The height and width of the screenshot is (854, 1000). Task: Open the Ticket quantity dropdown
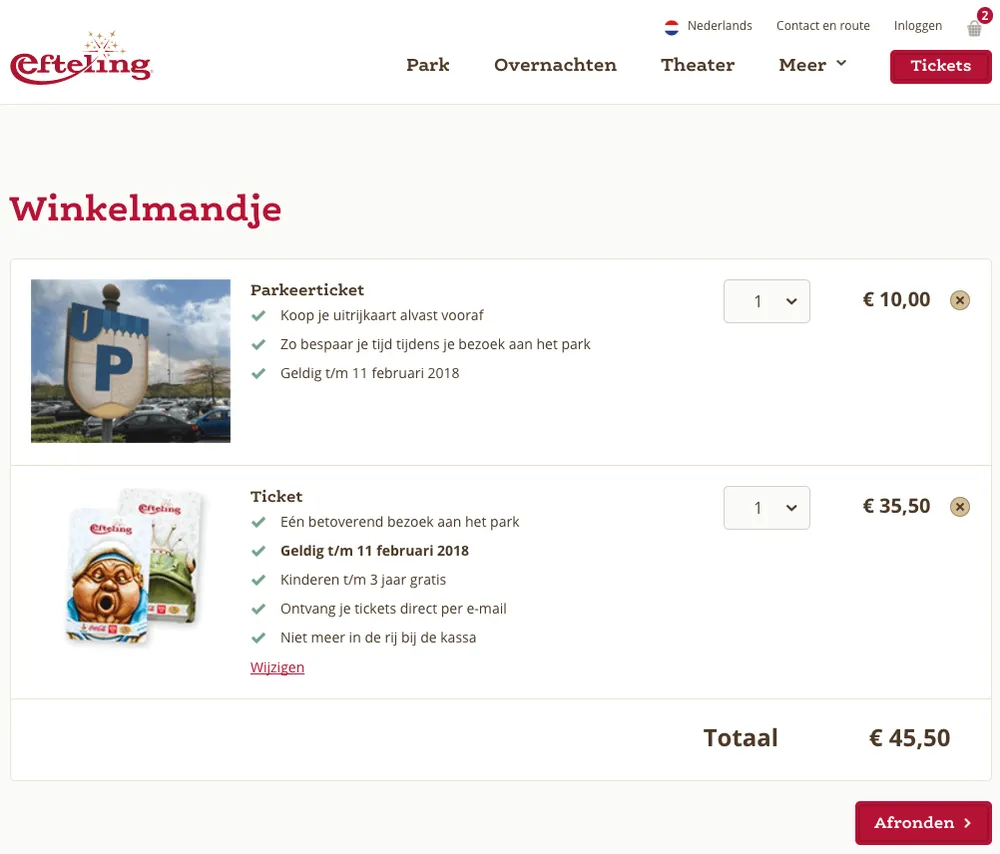tap(766, 507)
